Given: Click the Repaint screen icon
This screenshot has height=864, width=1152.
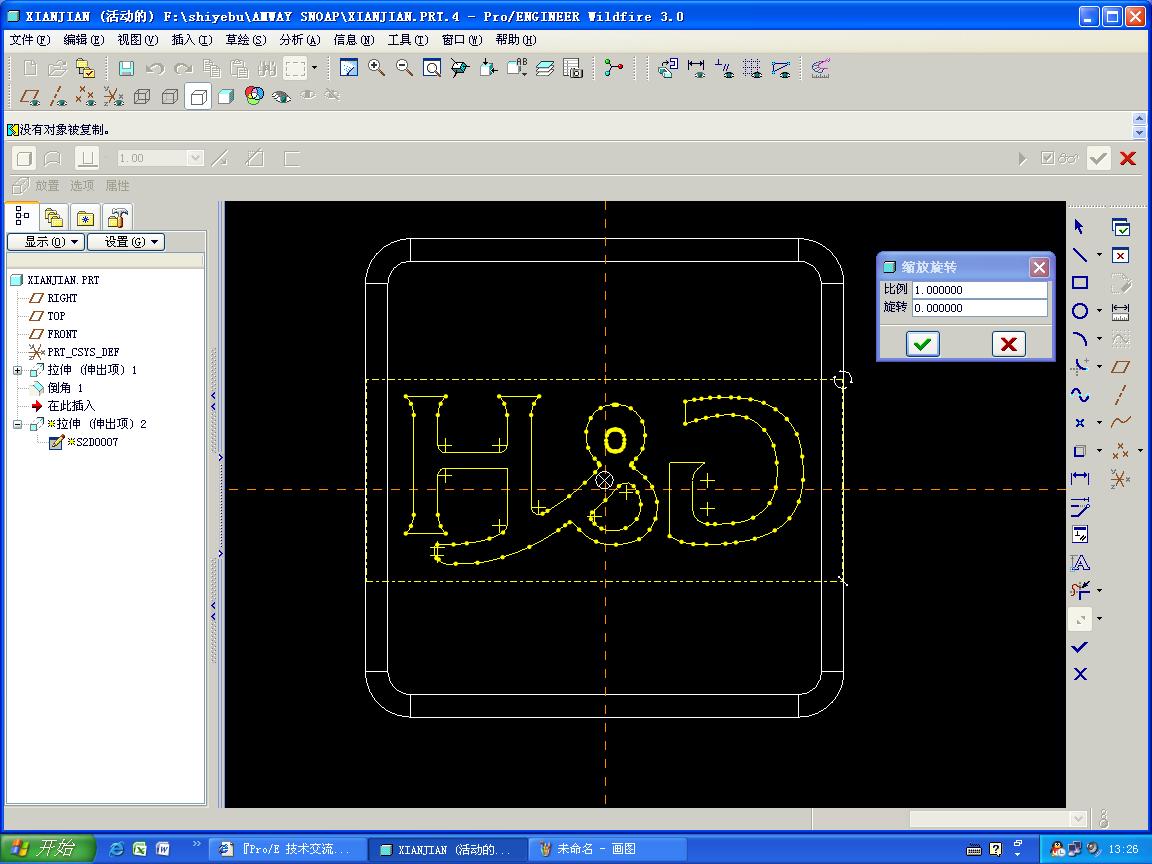Looking at the screenshot, I should (x=348, y=68).
